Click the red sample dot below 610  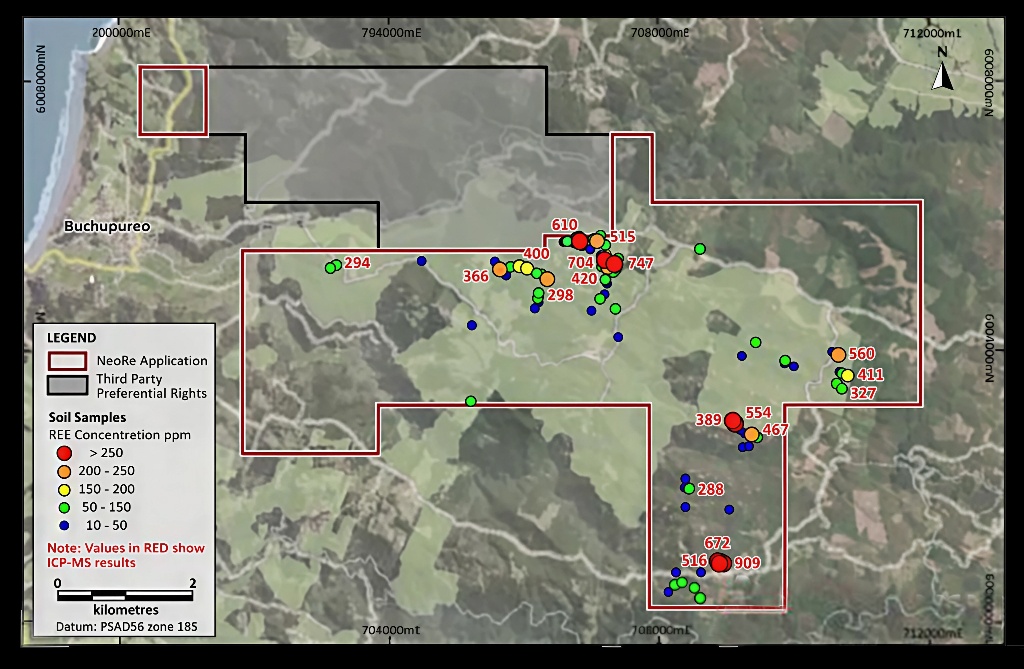579,241
